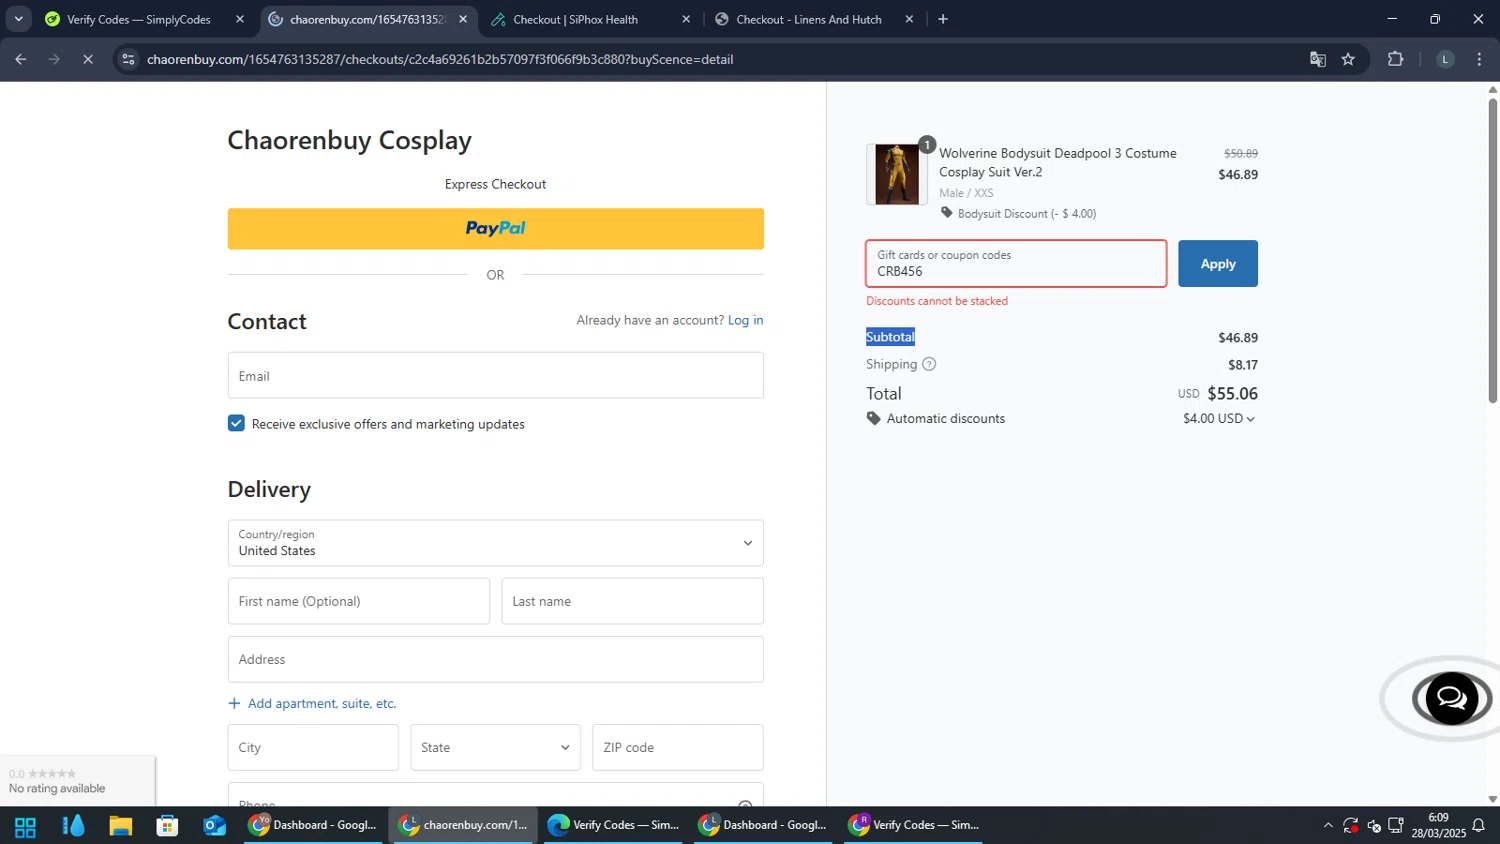This screenshot has height=844, width=1500.
Task: Click the Wolverine Bodysuit Deadpool 3 product name
Action: click(1057, 162)
